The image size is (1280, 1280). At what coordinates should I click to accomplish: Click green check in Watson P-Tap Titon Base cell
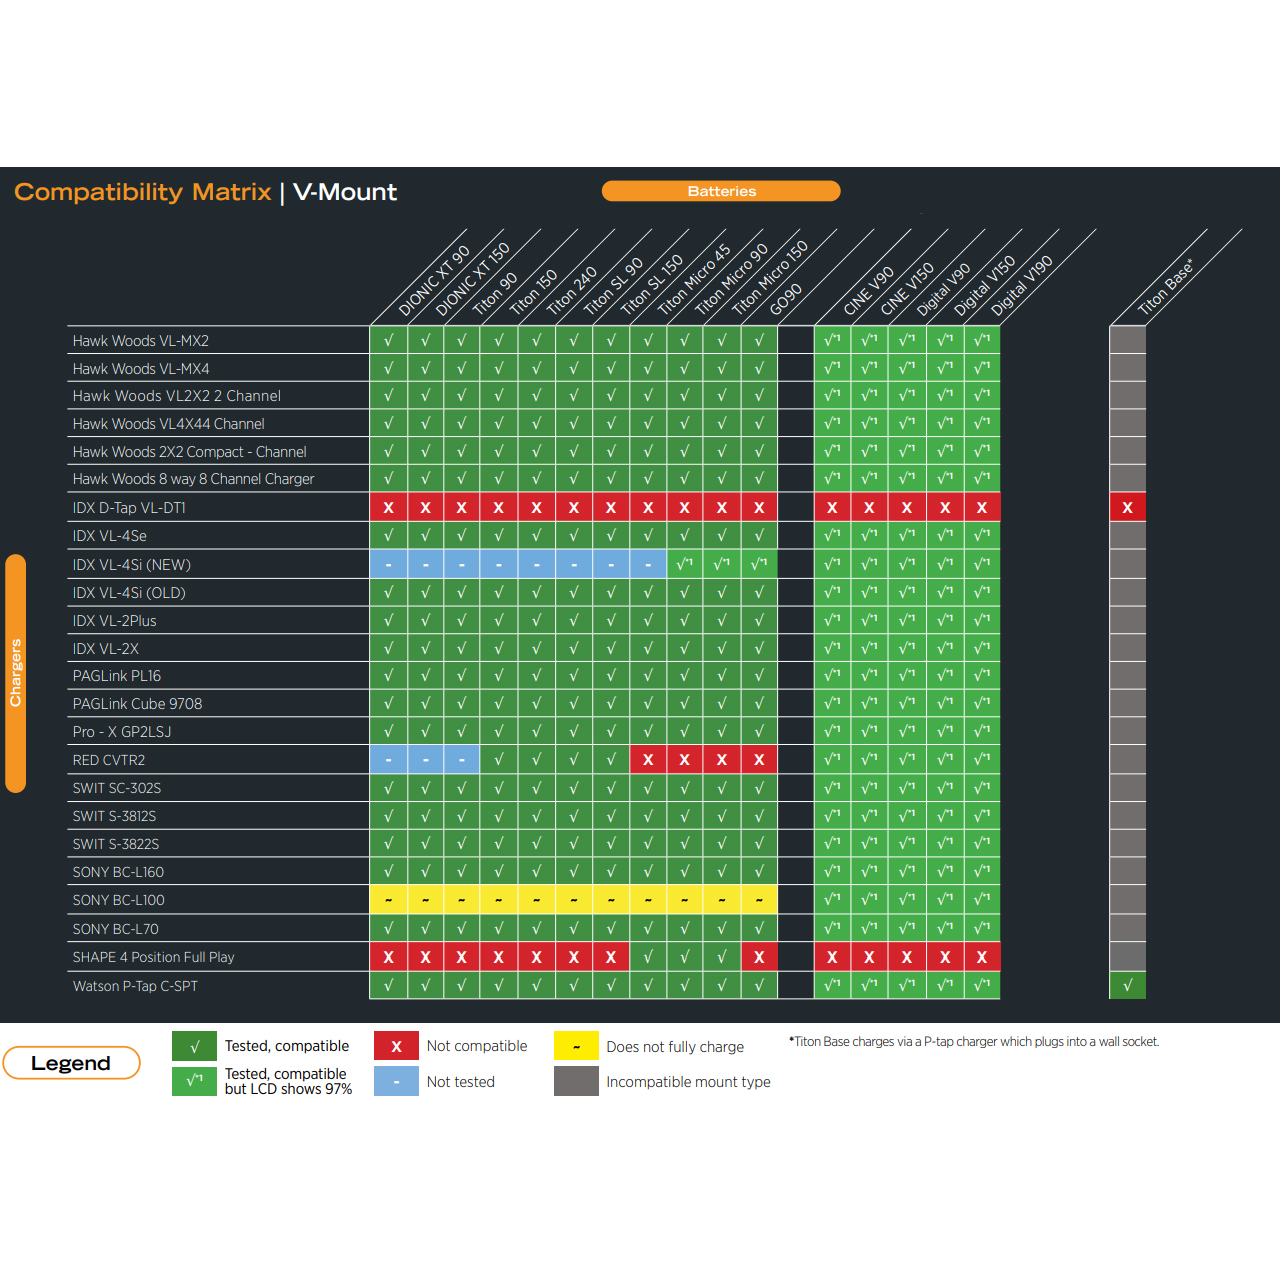1128,985
